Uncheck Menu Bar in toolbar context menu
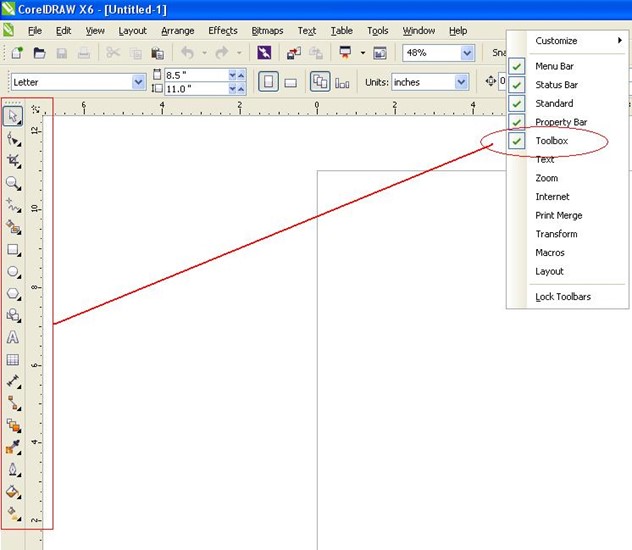The height and width of the screenshot is (550, 632). coord(517,66)
